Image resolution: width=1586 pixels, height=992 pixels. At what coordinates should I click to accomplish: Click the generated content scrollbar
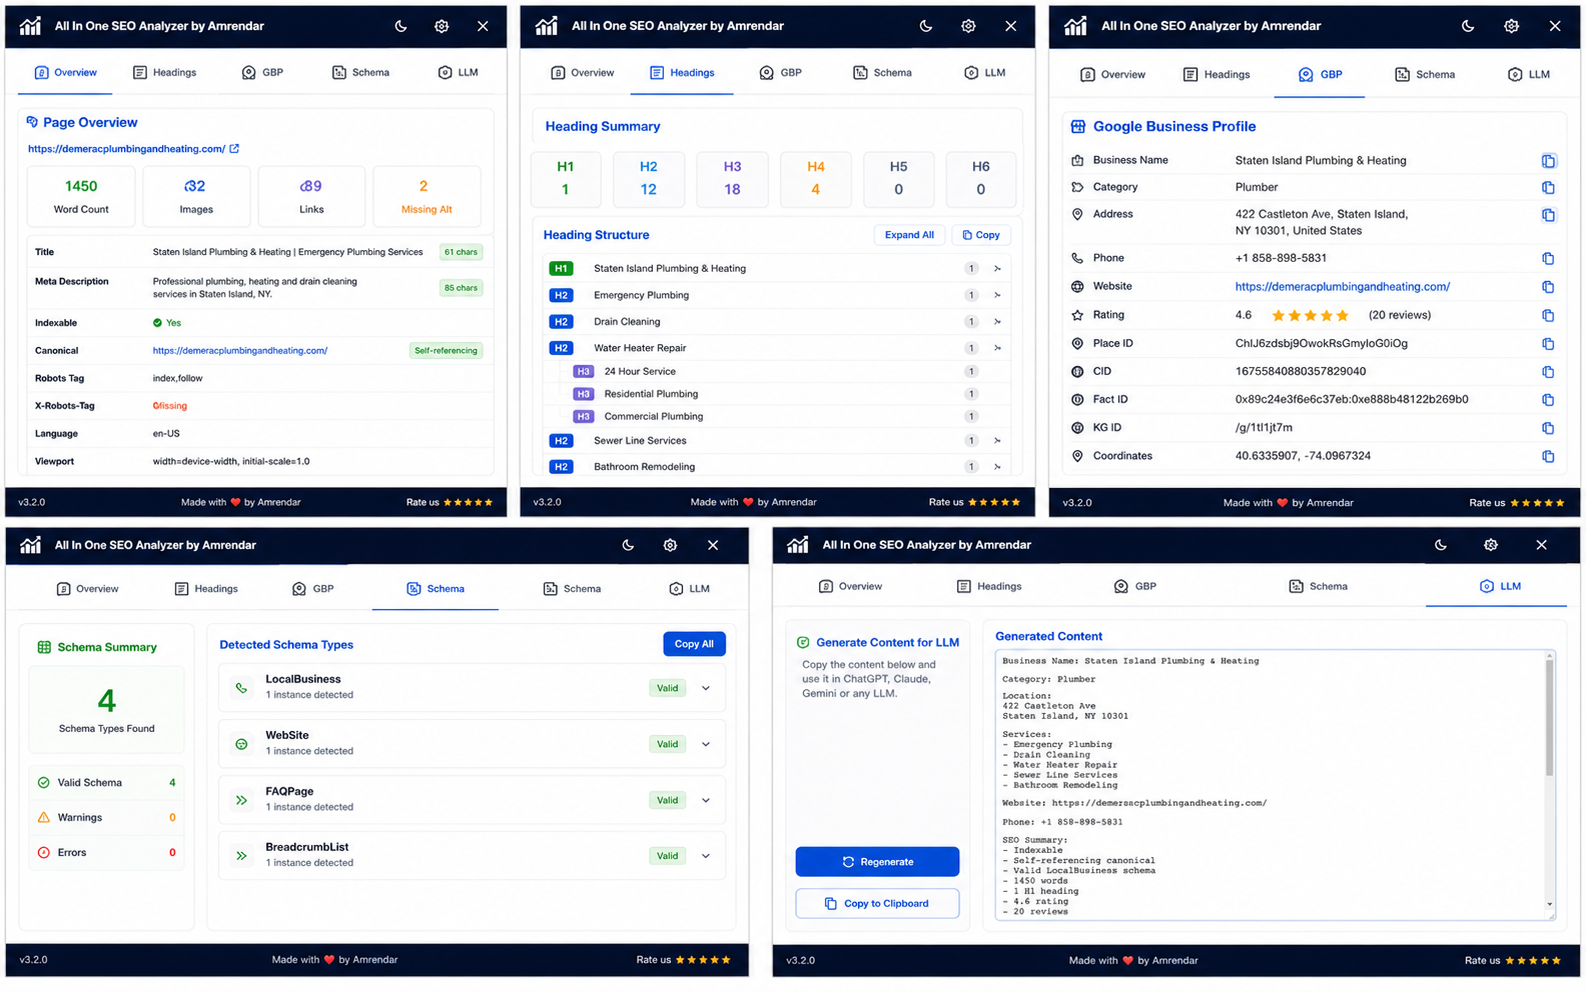tap(1550, 720)
